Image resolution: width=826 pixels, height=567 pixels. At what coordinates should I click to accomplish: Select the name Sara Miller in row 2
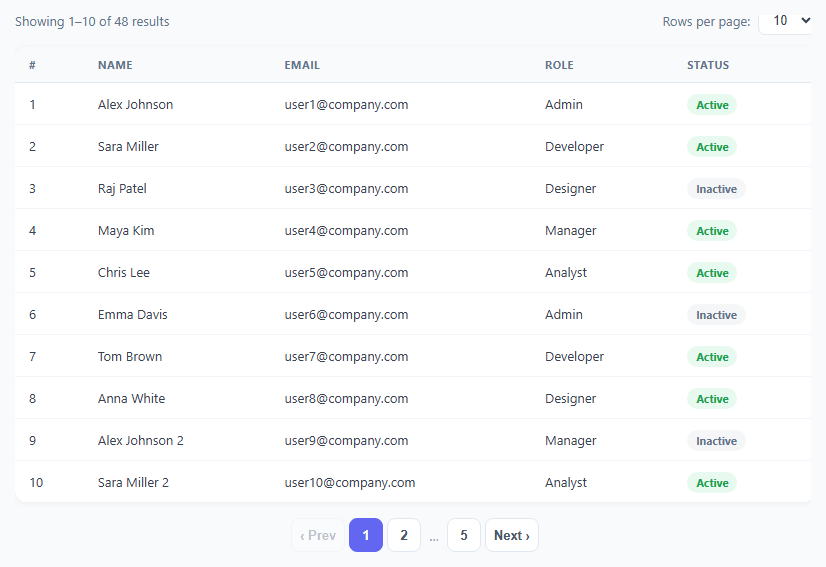128,146
